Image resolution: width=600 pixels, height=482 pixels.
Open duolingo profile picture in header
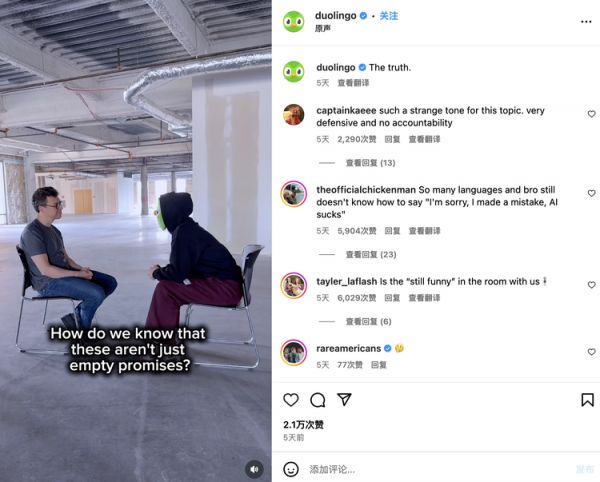(293, 21)
